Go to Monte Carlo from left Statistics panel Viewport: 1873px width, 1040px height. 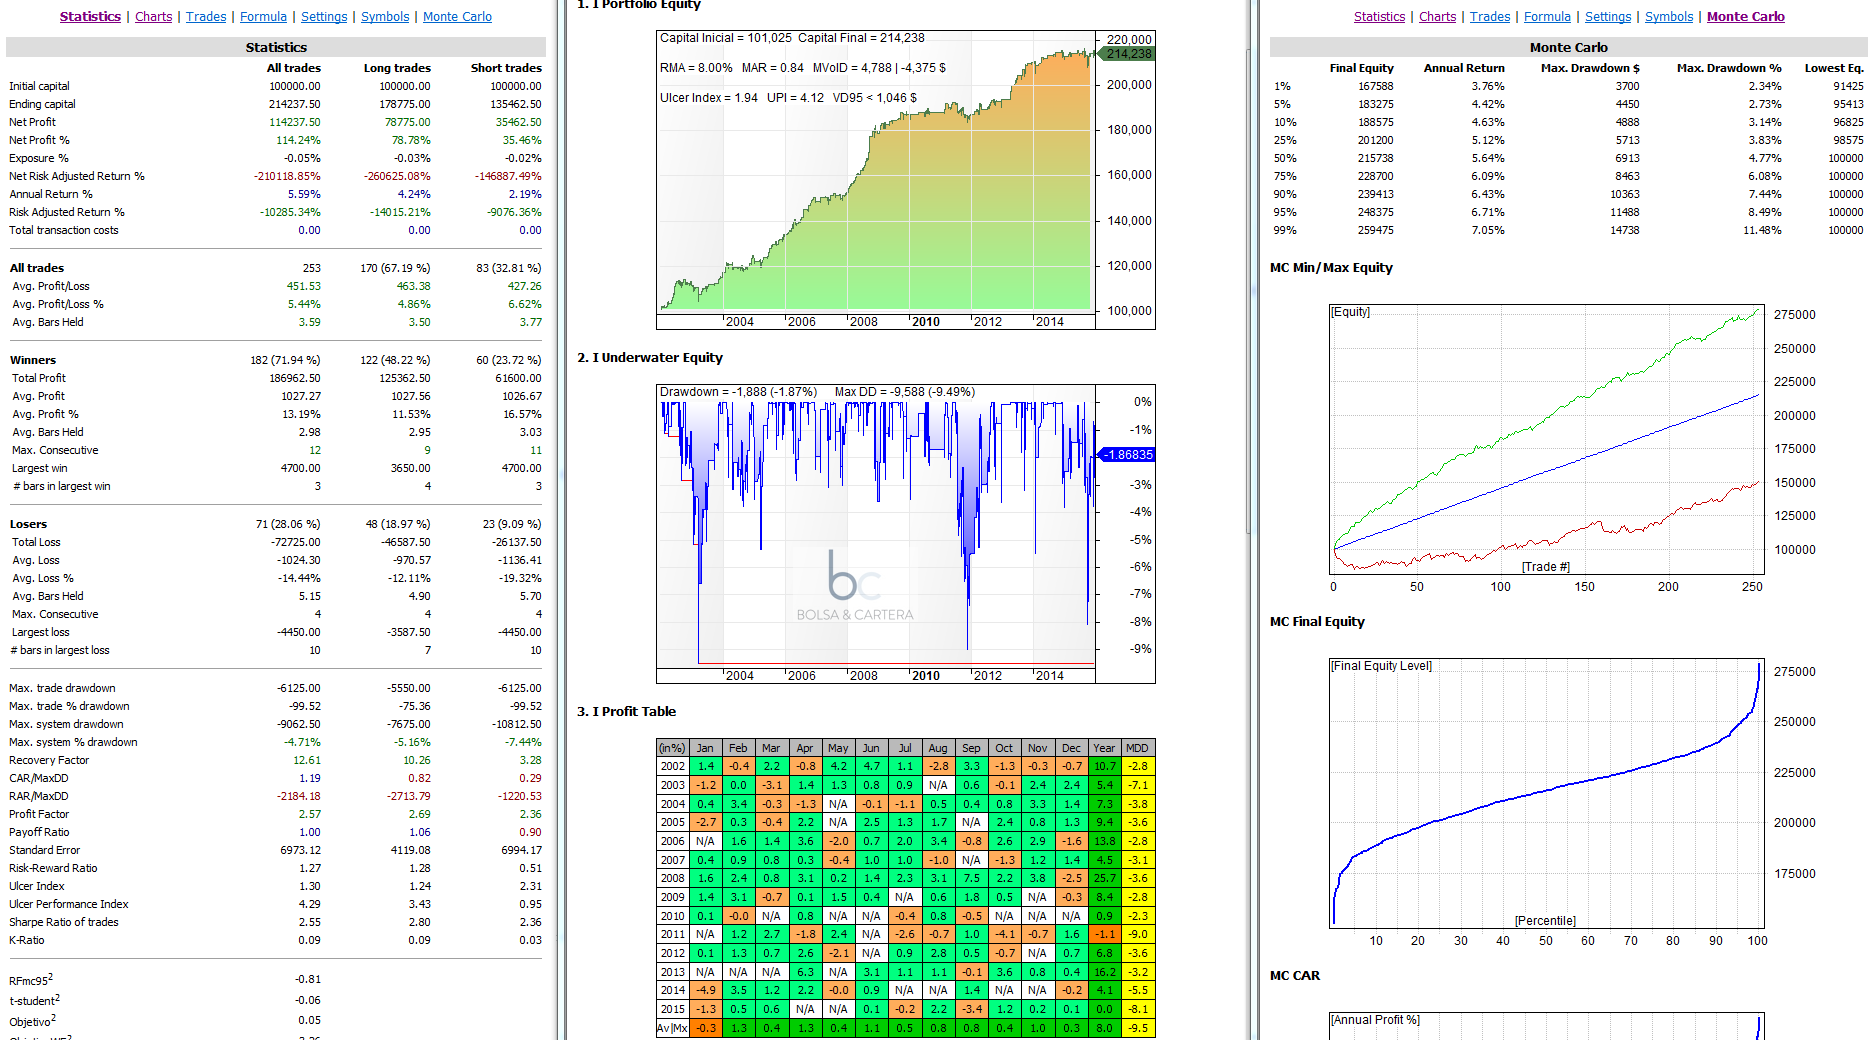457,17
